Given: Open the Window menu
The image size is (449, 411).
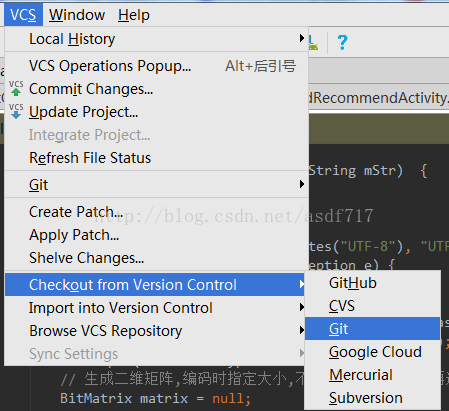Looking at the screenshot, I should pyautogui.click(x=77, y=15).
